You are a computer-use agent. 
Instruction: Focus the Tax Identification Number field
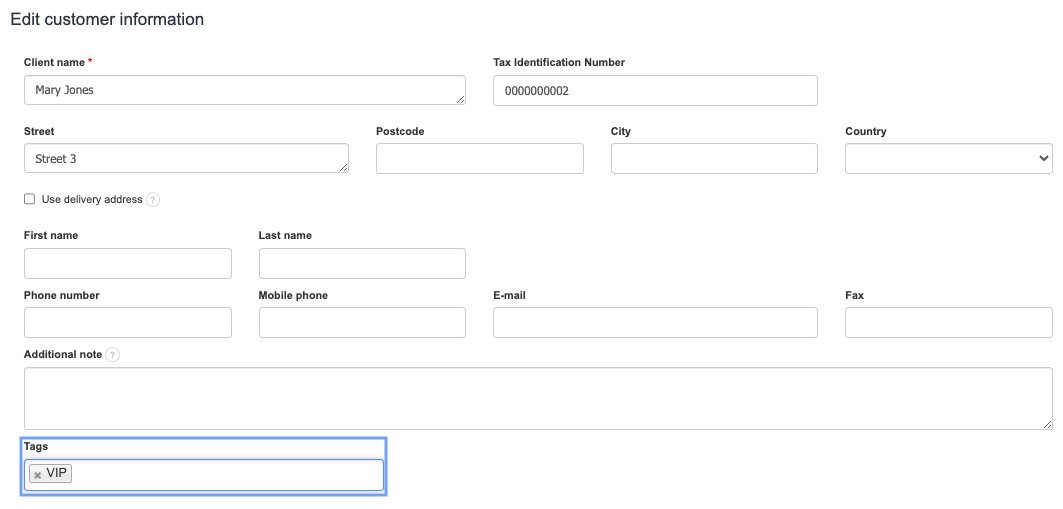pos(655,90)
